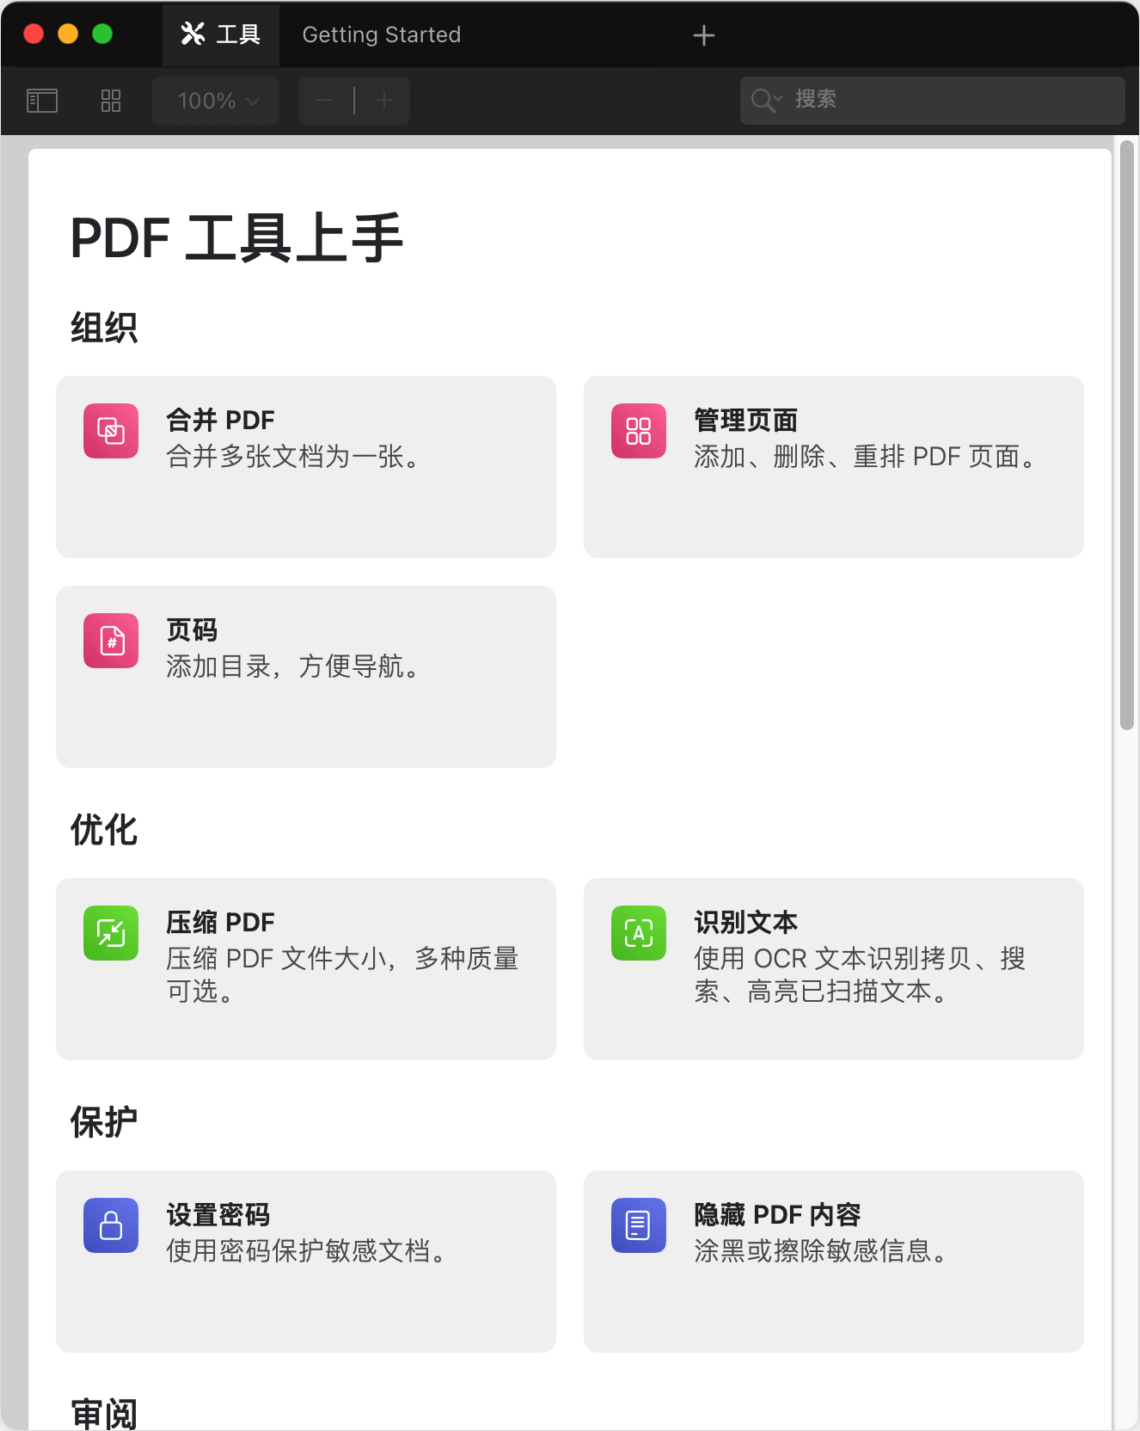Viewport: 1140px width, 1431px height.
Task: Toggle the sidebar panel icon
Action: tap(42, 101)
